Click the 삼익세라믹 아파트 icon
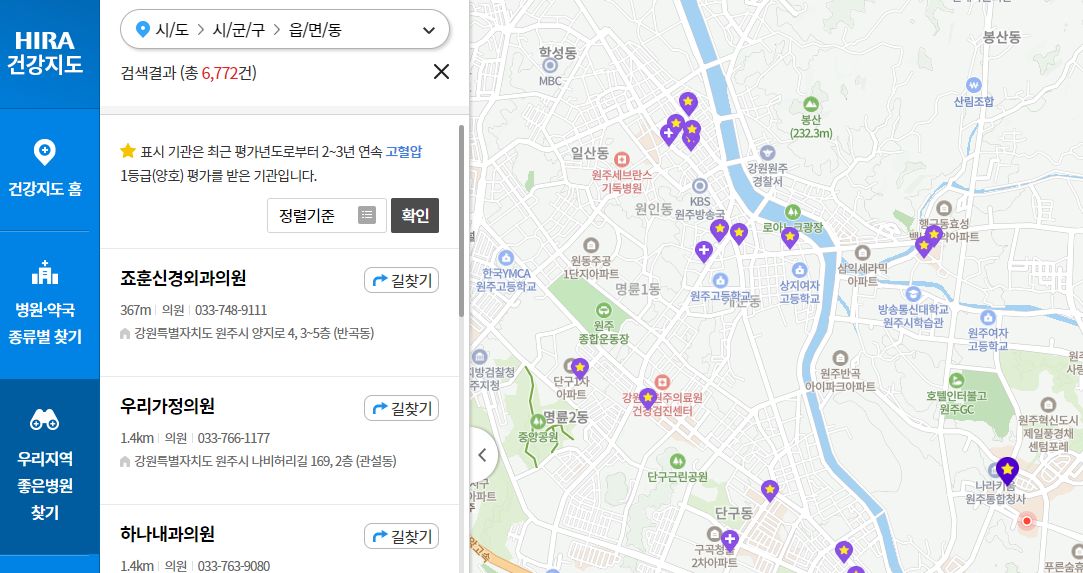The height and width of the screenshot is (573, 1083). (862, 253)
